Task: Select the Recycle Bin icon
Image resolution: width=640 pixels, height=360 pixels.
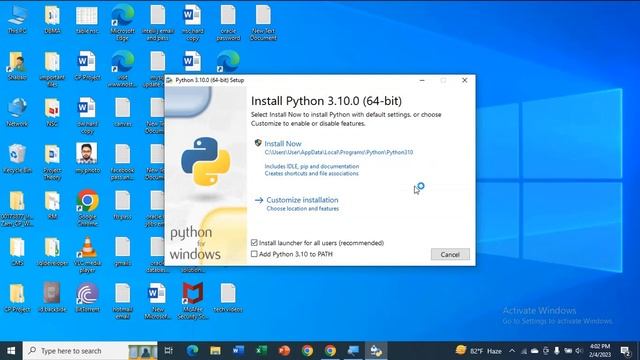Action: 17,159
